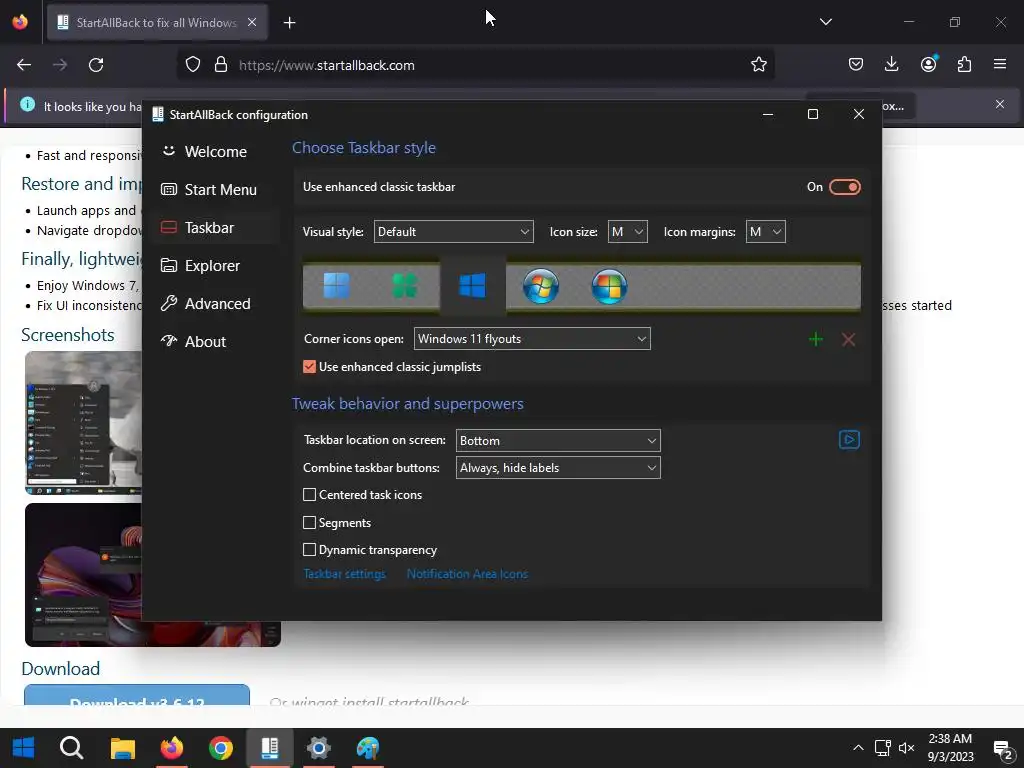The height and width of the screenshot is (768, 1024).
Task: View site security lock info
Action: pyautogui.click(x=221, y=65)
